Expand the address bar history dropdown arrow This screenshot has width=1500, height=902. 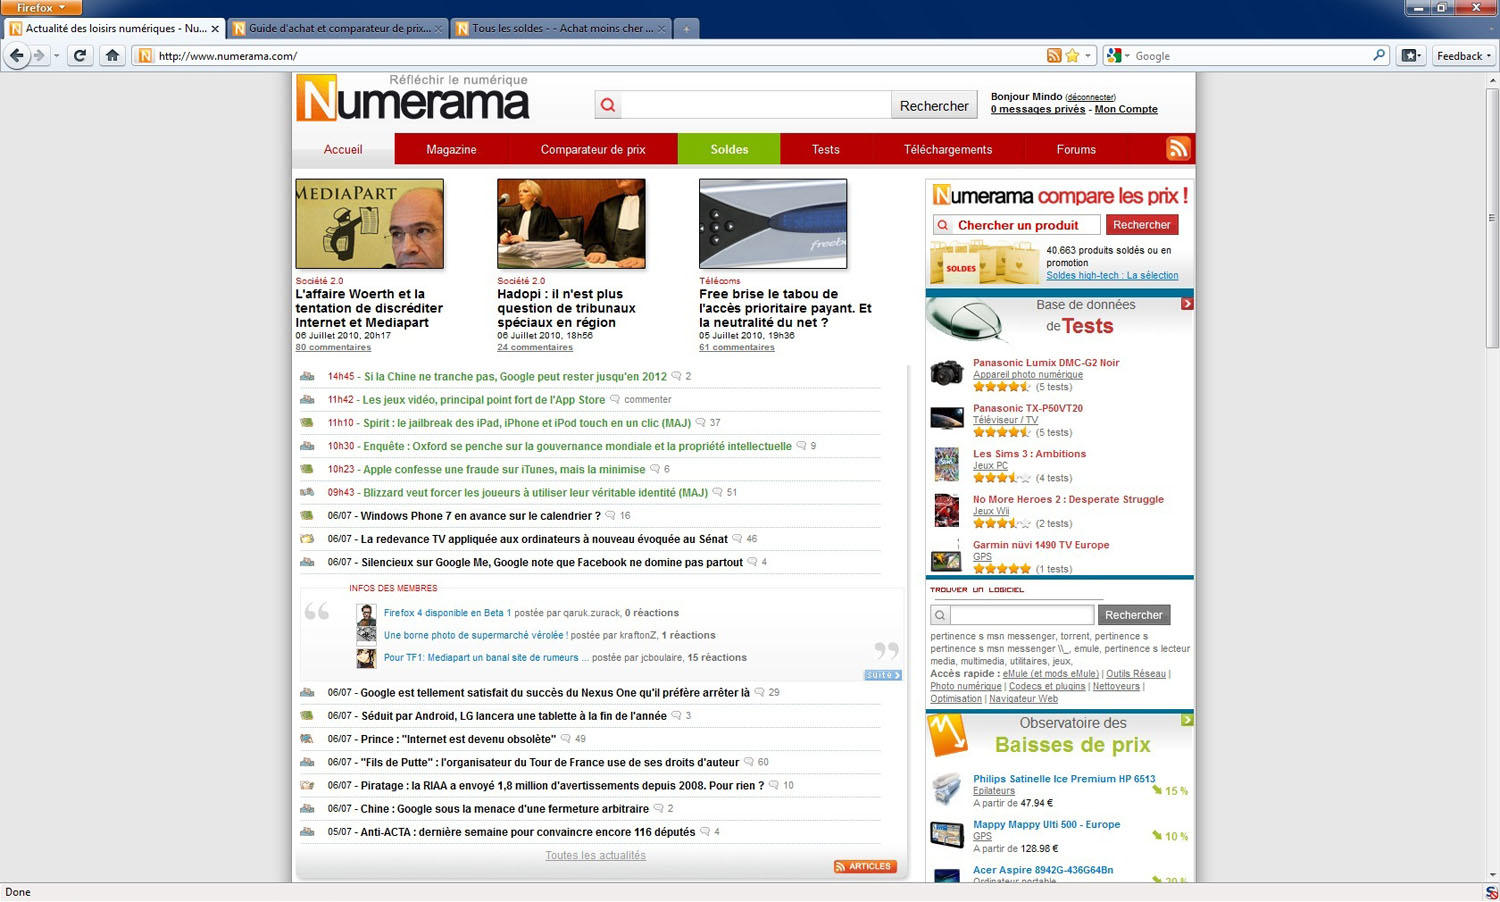coord(1088,56)
